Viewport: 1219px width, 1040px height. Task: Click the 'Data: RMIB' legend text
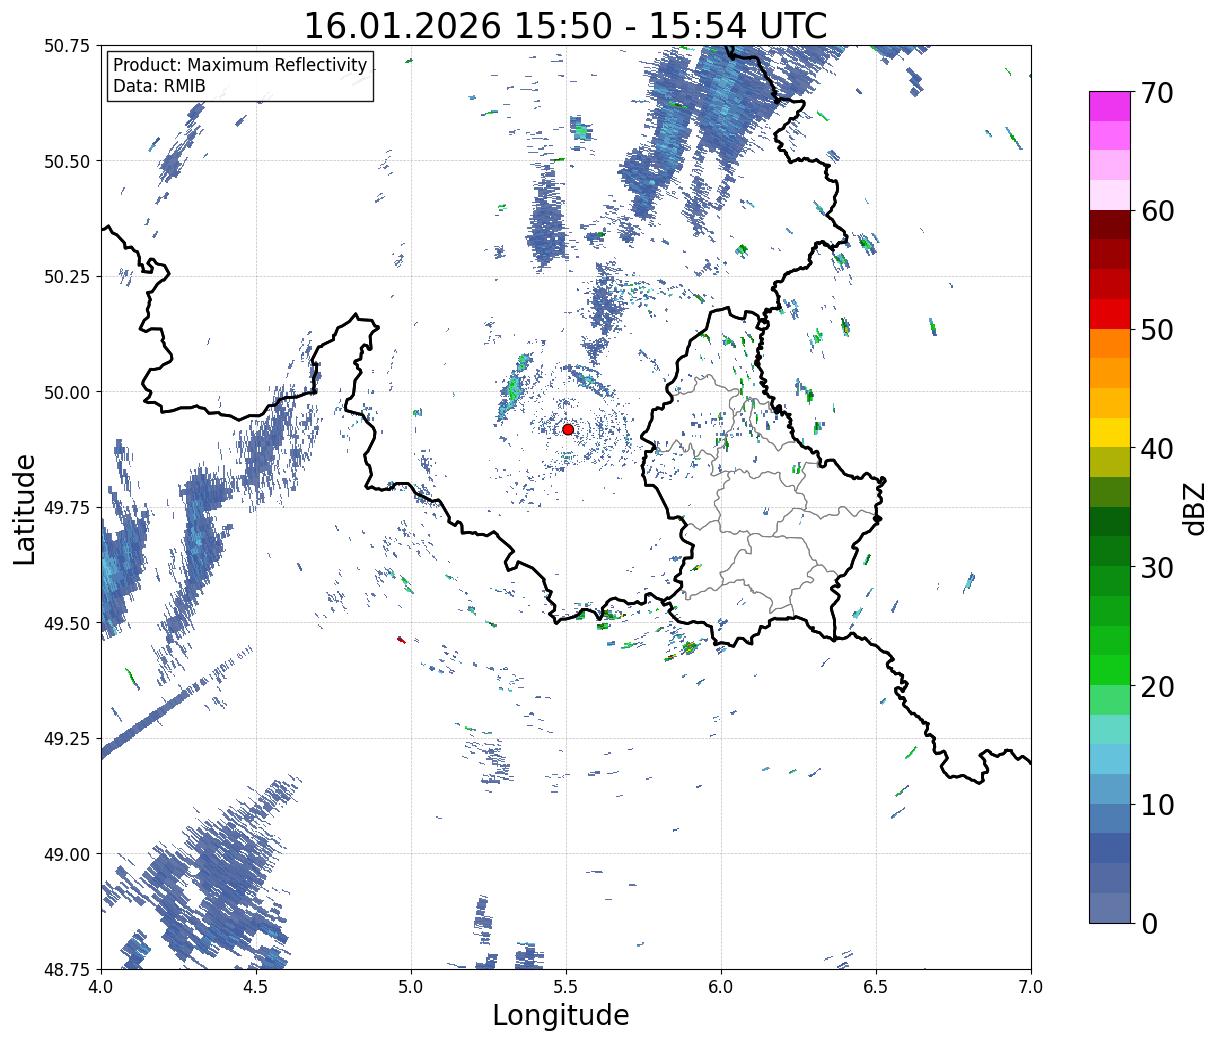159,86
